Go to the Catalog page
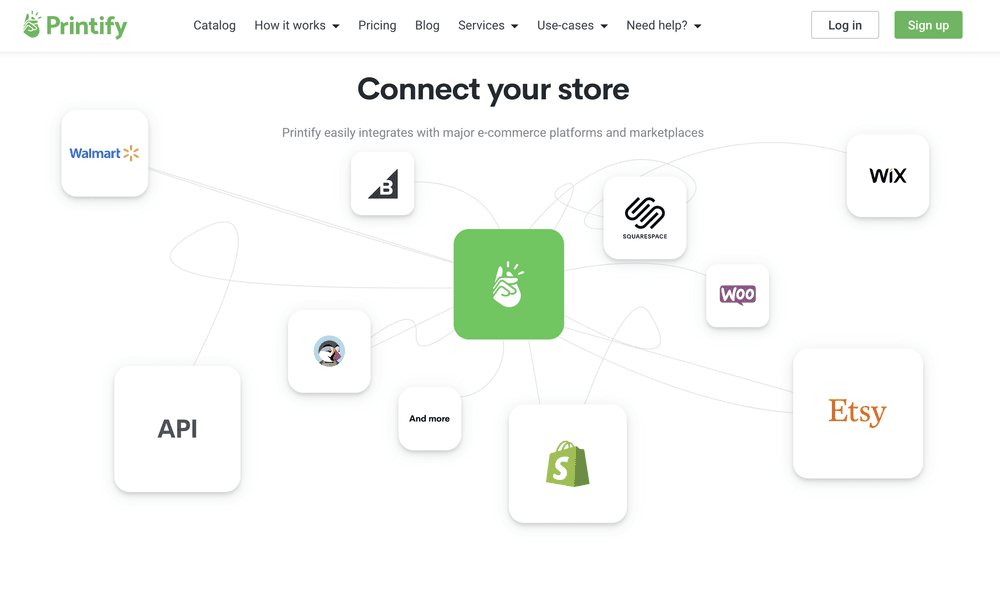The image size is (1000, 601). [214, 26]
